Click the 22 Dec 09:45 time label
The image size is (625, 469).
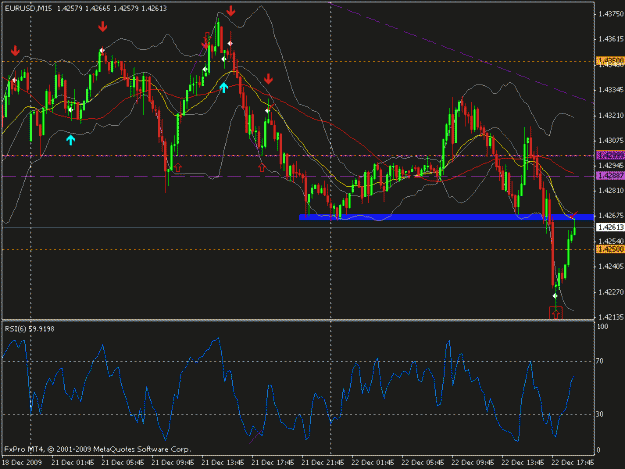coord(473,463)
